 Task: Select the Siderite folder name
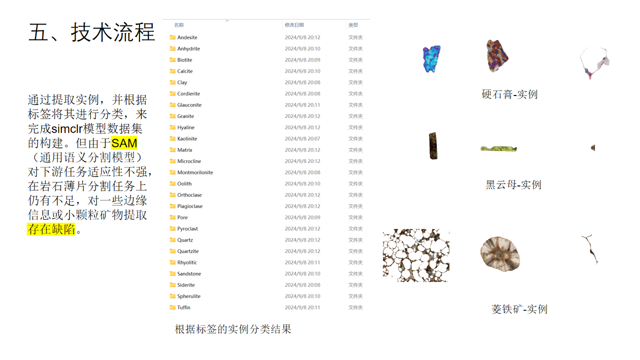(x=186, y=285)
